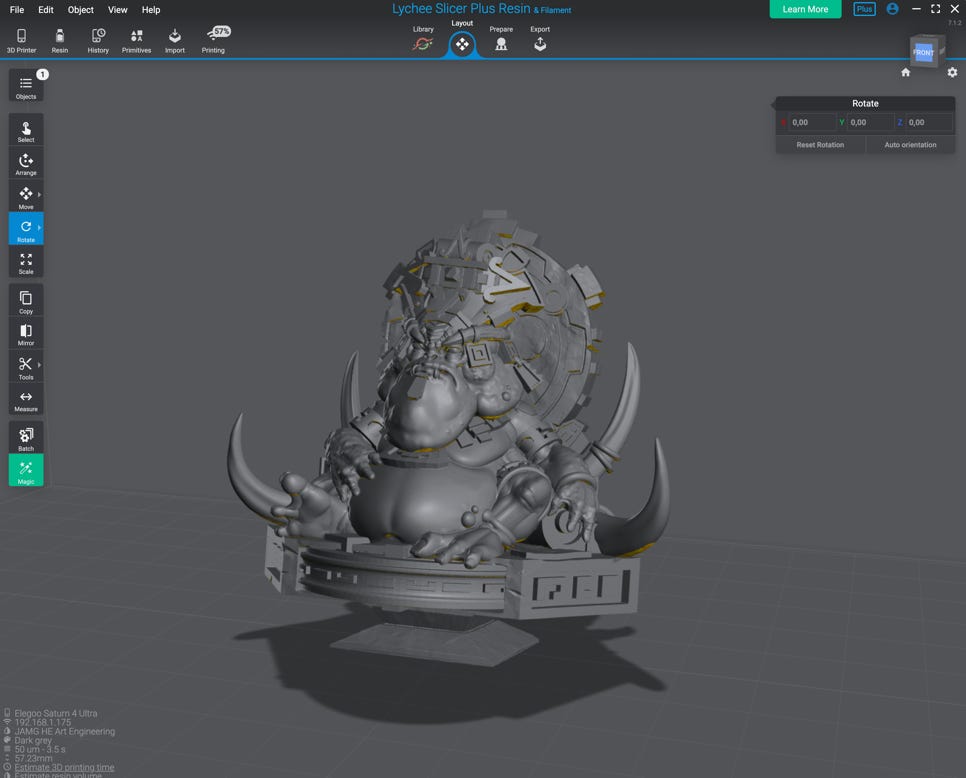Open the Resin settings
This screenshot has width=966, height=778.
(x=60, y=40)
